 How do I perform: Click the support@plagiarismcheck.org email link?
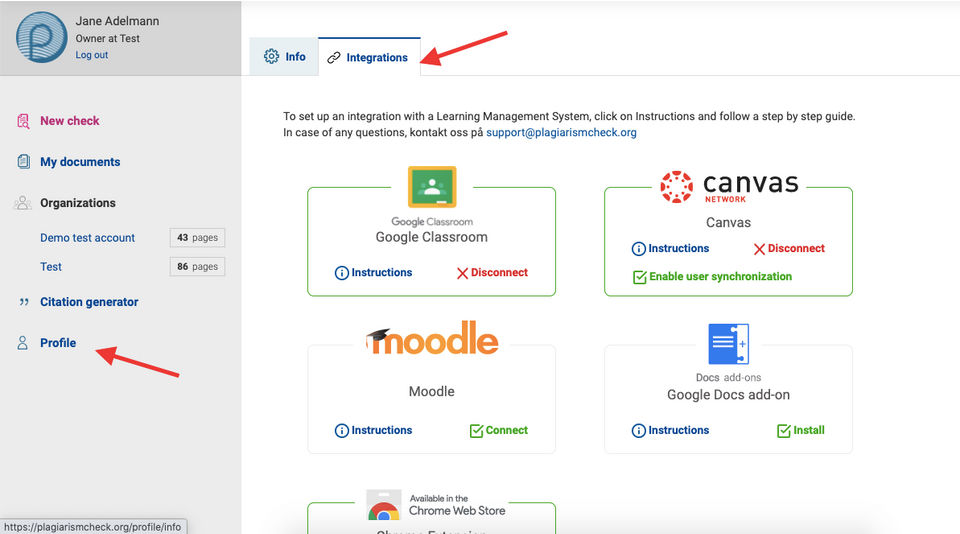(561, 132)
